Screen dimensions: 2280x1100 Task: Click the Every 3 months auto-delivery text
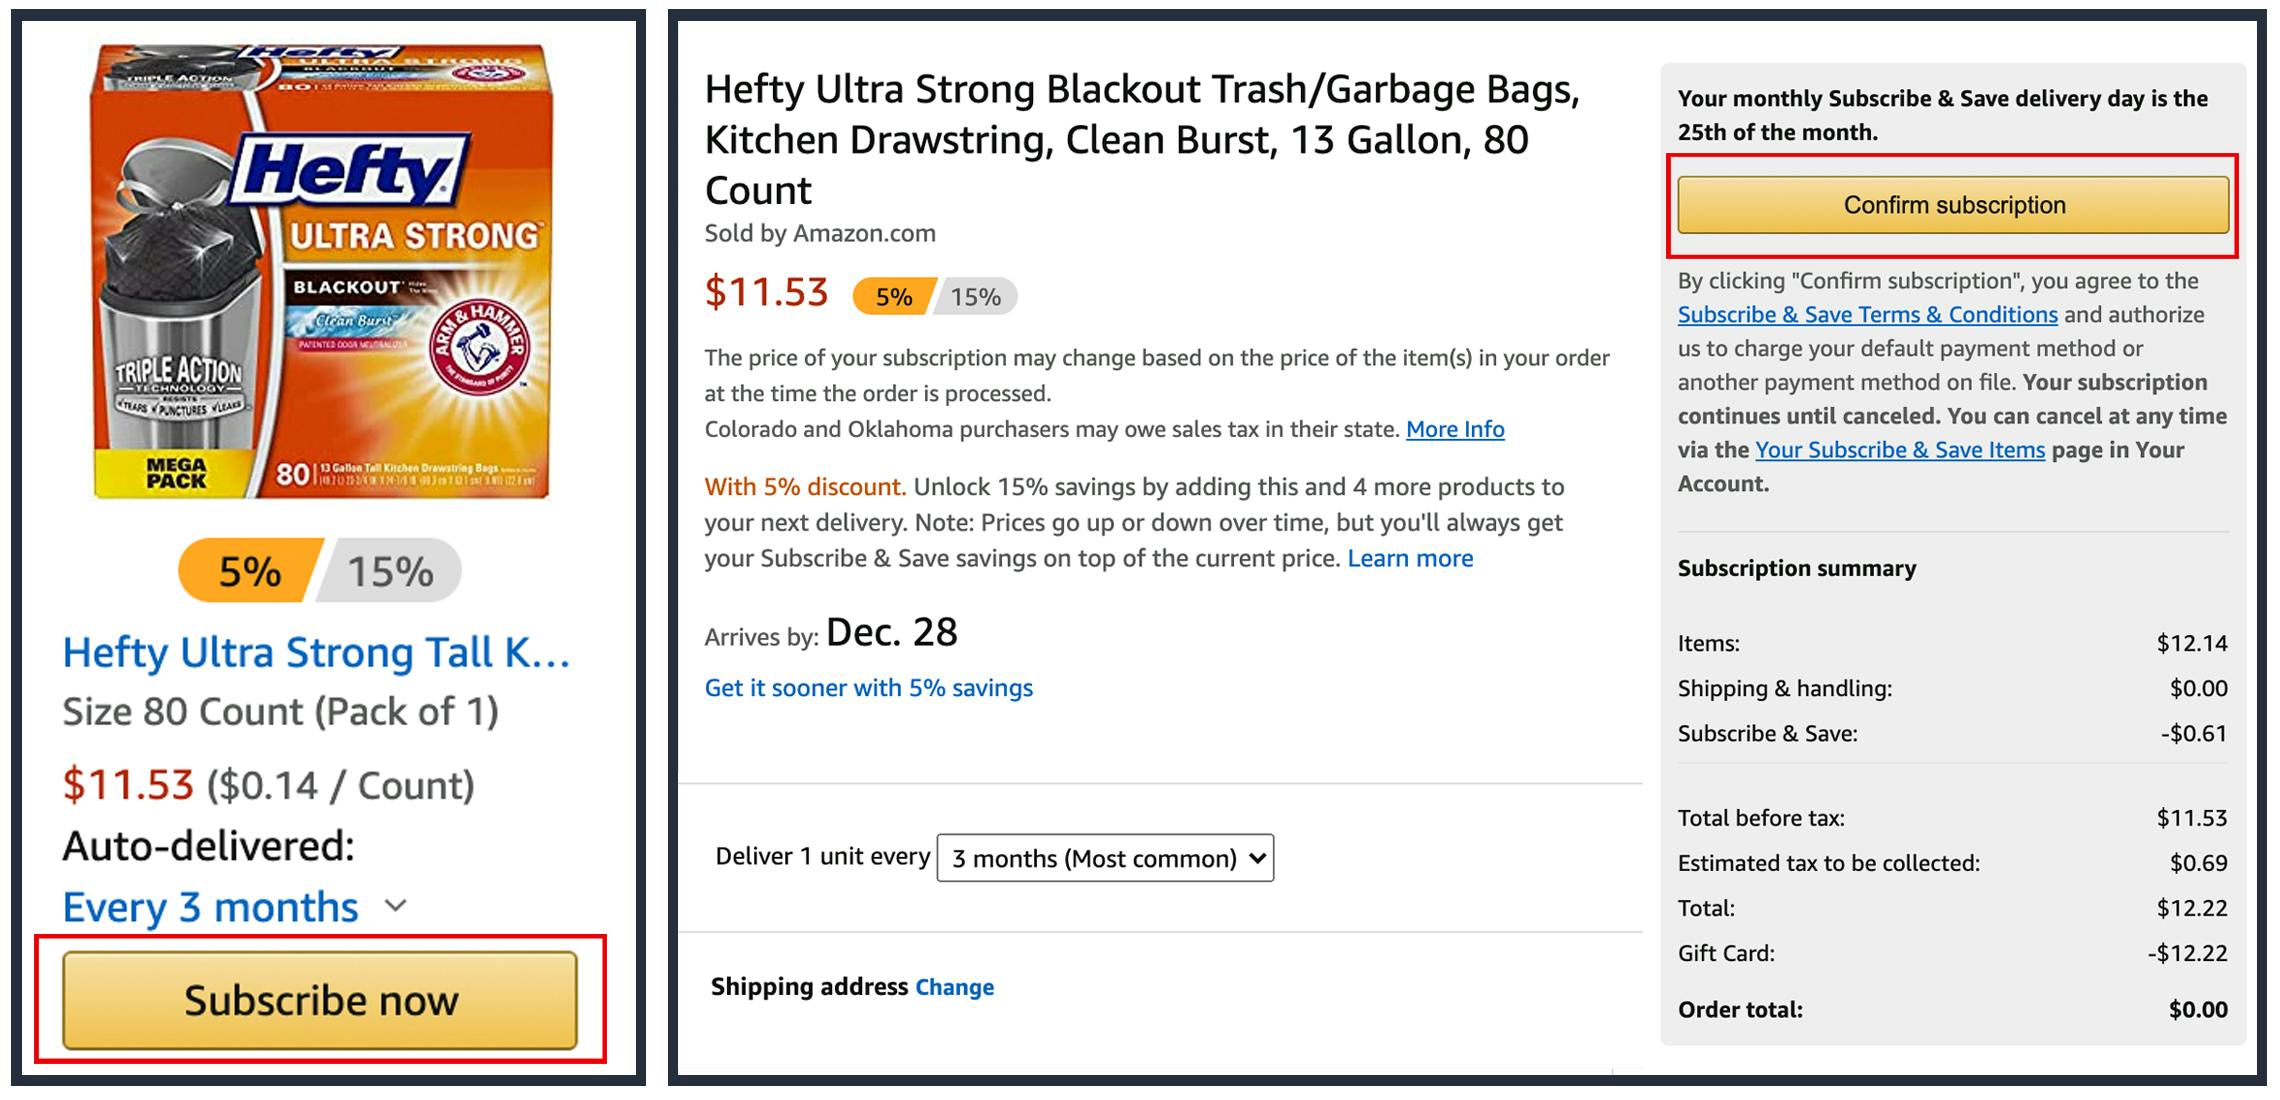(x=210, y=907)
